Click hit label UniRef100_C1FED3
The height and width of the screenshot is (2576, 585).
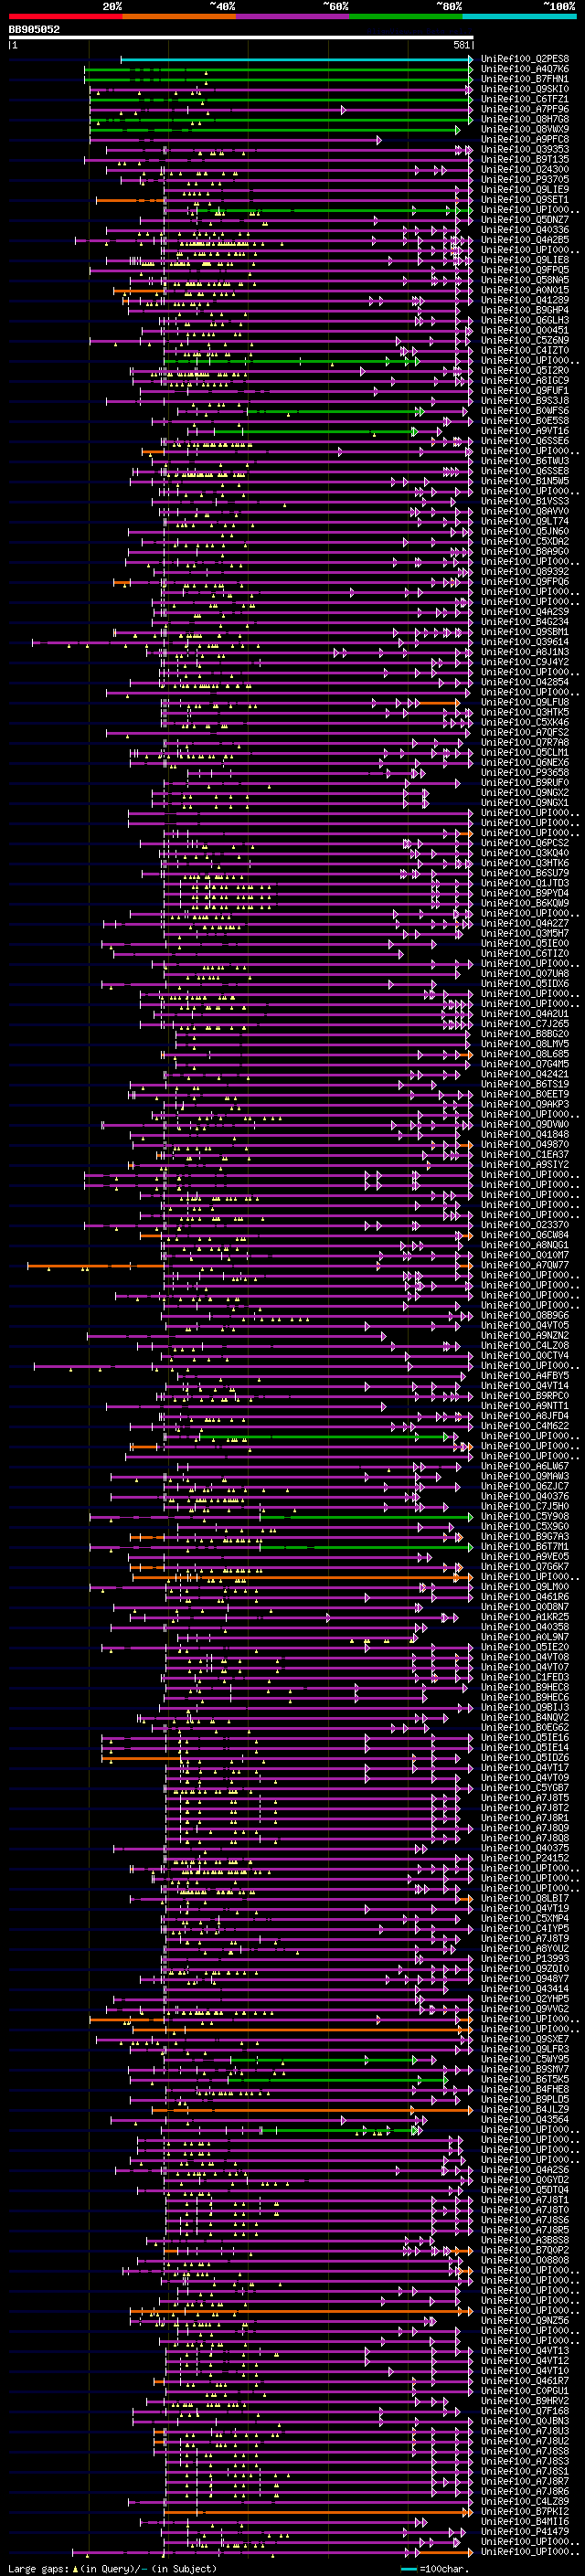pyautogui.click(x=525, y=1677)
